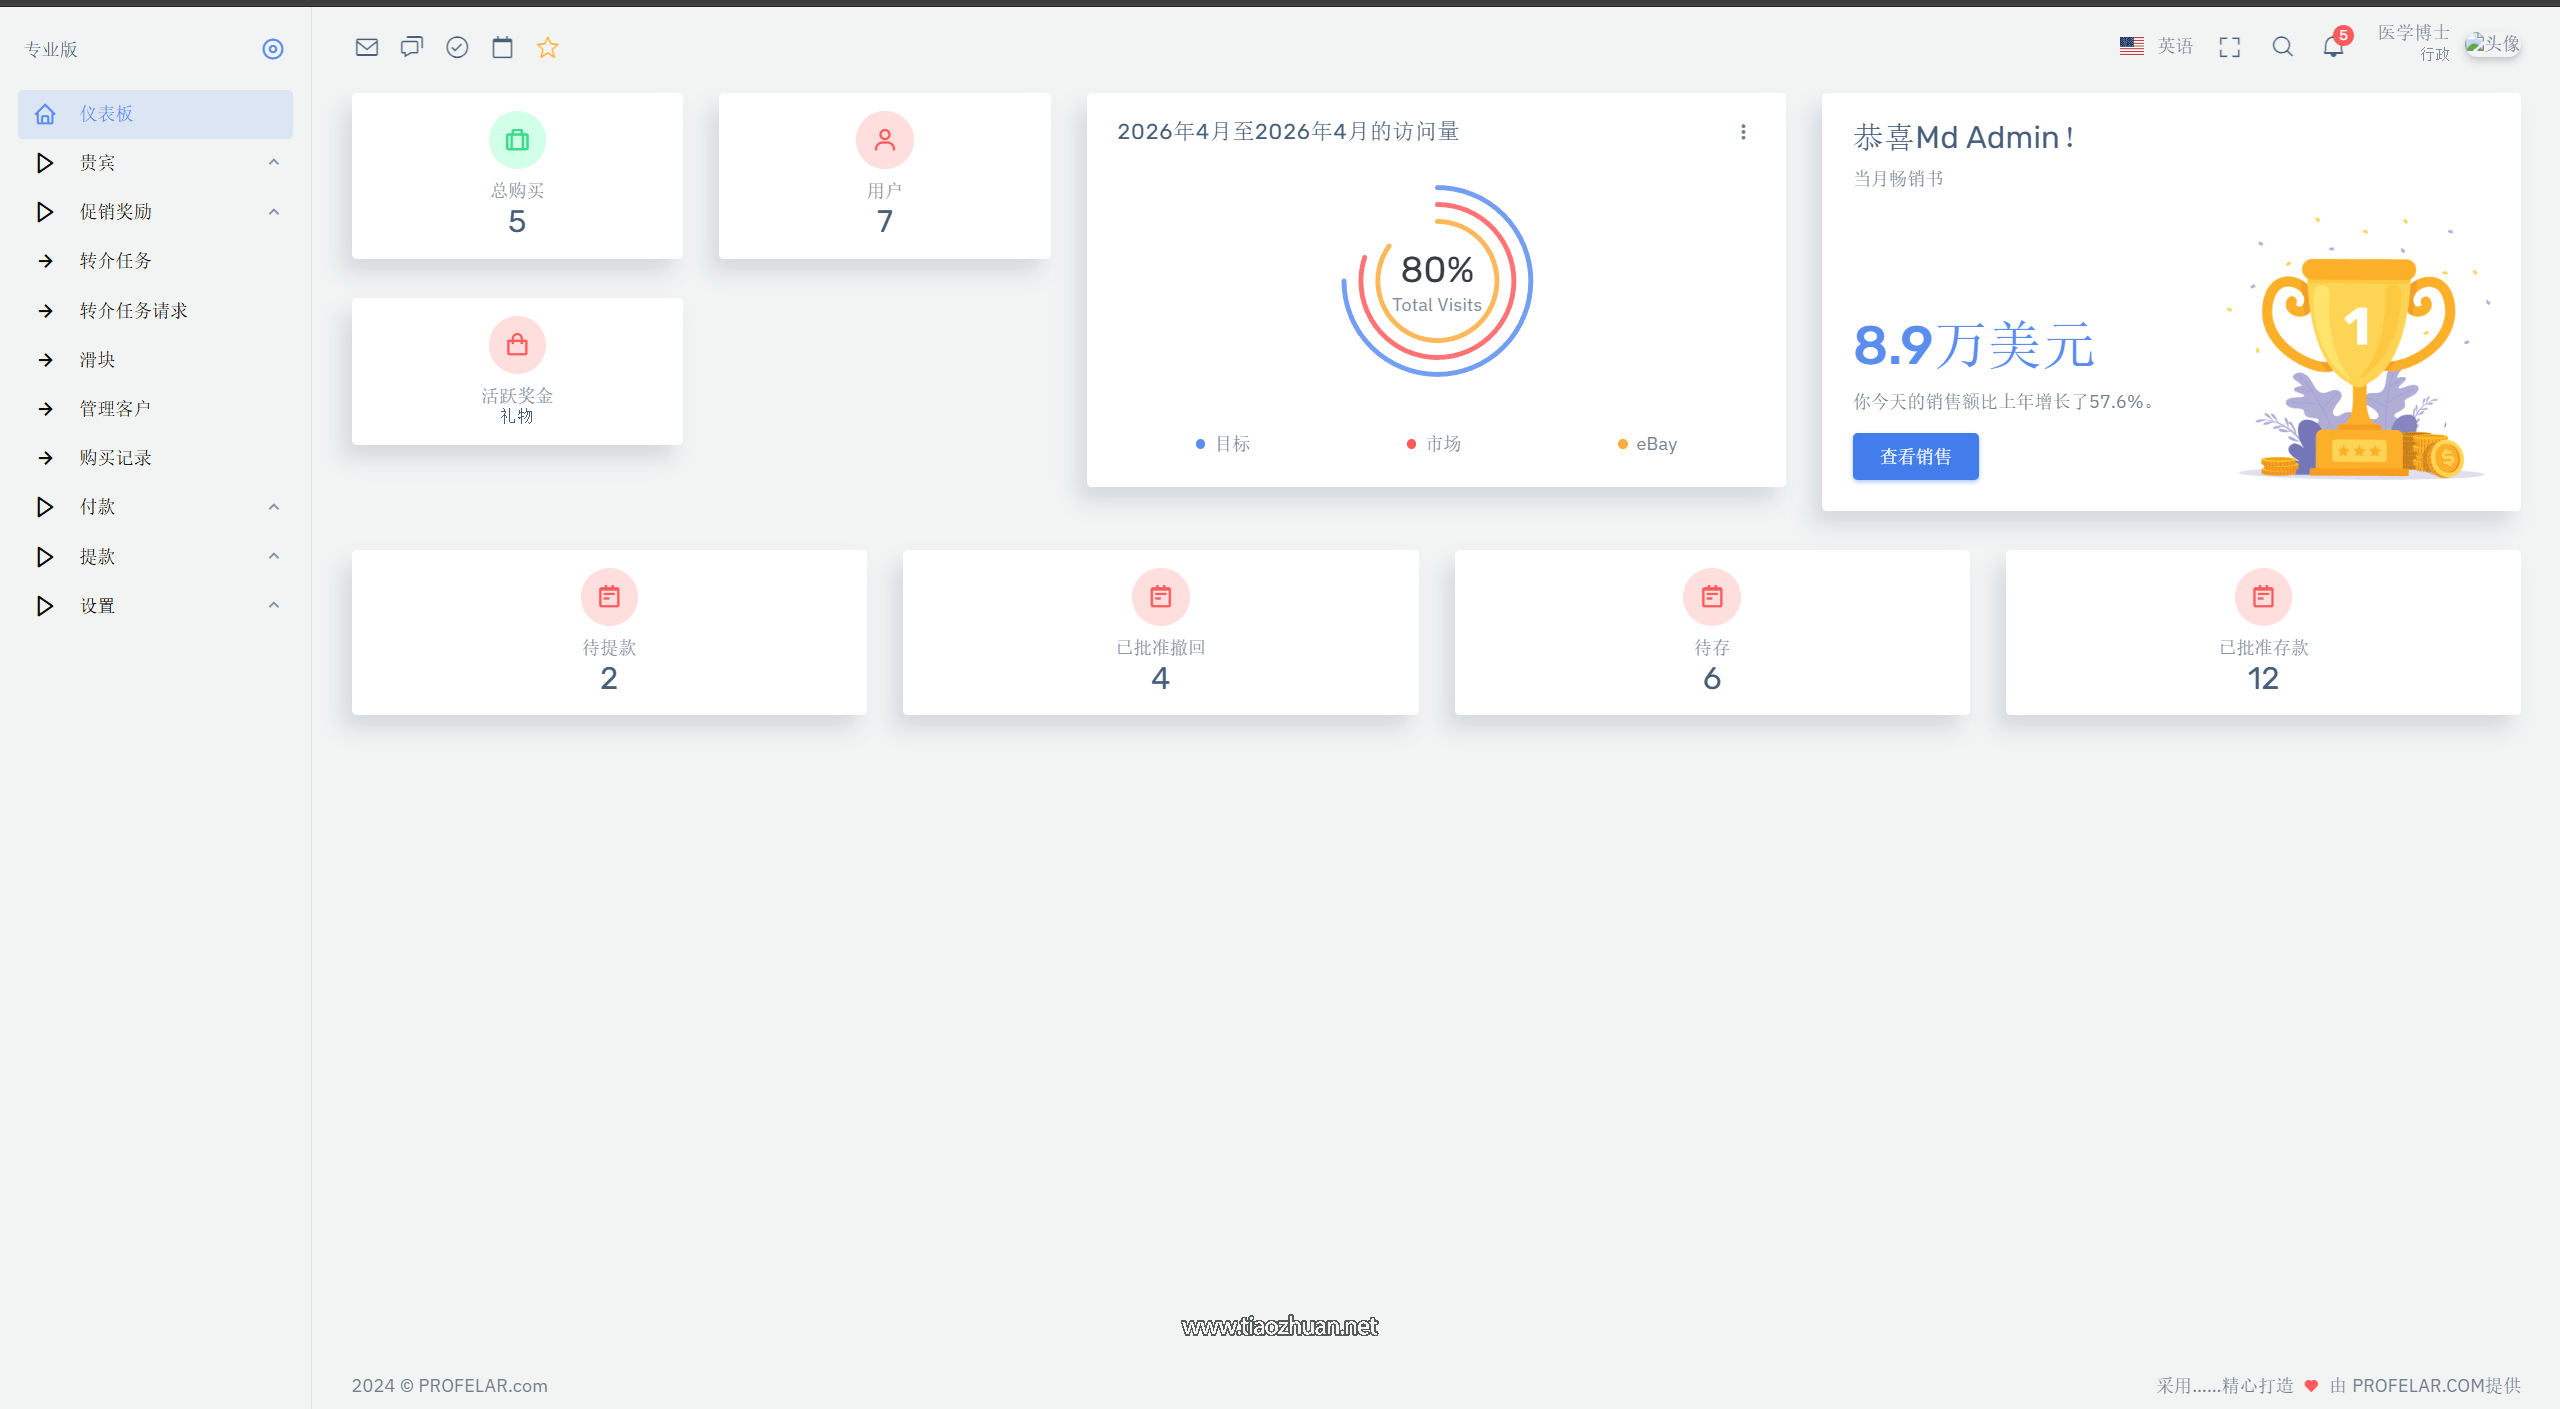
Task: Toggle sidebar collapse circle next to 专业版
Action: coord(272,49)
